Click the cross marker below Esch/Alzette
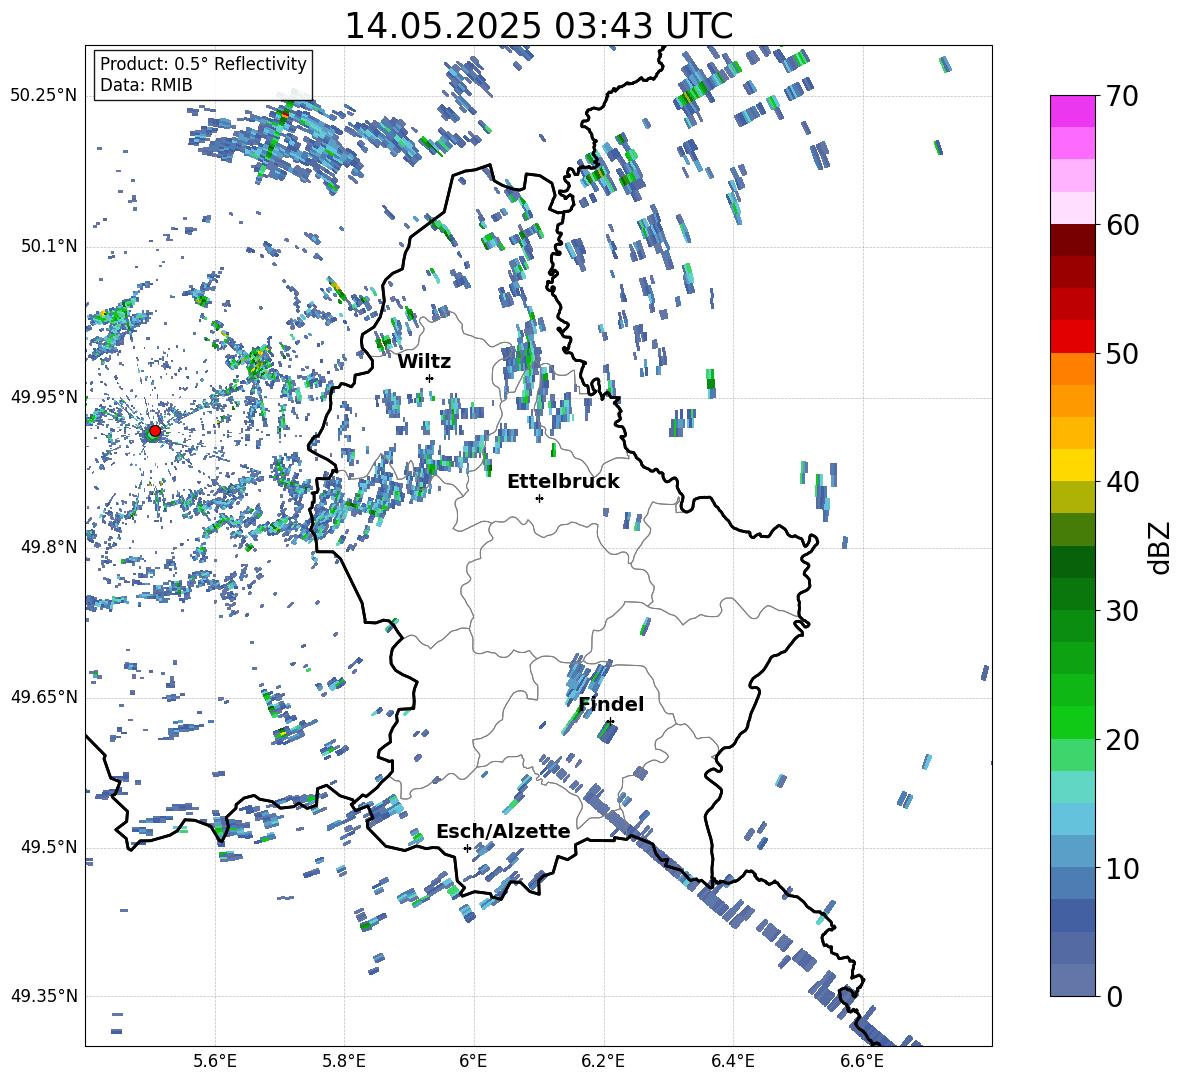1184x1081 pixels. click(x=467, y=848)
